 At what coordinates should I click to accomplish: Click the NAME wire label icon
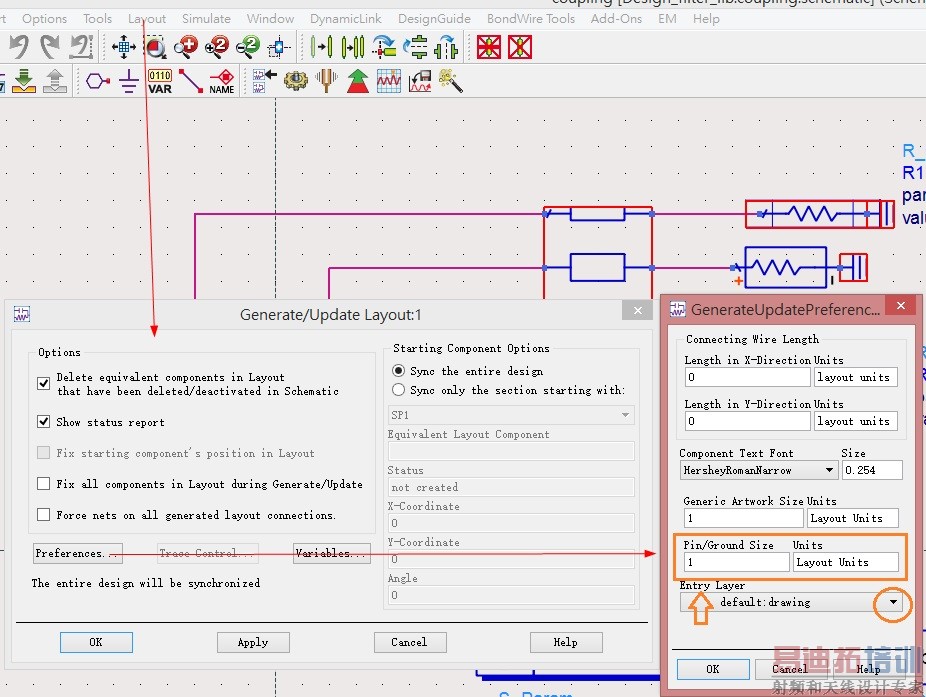tap(222, 82)
